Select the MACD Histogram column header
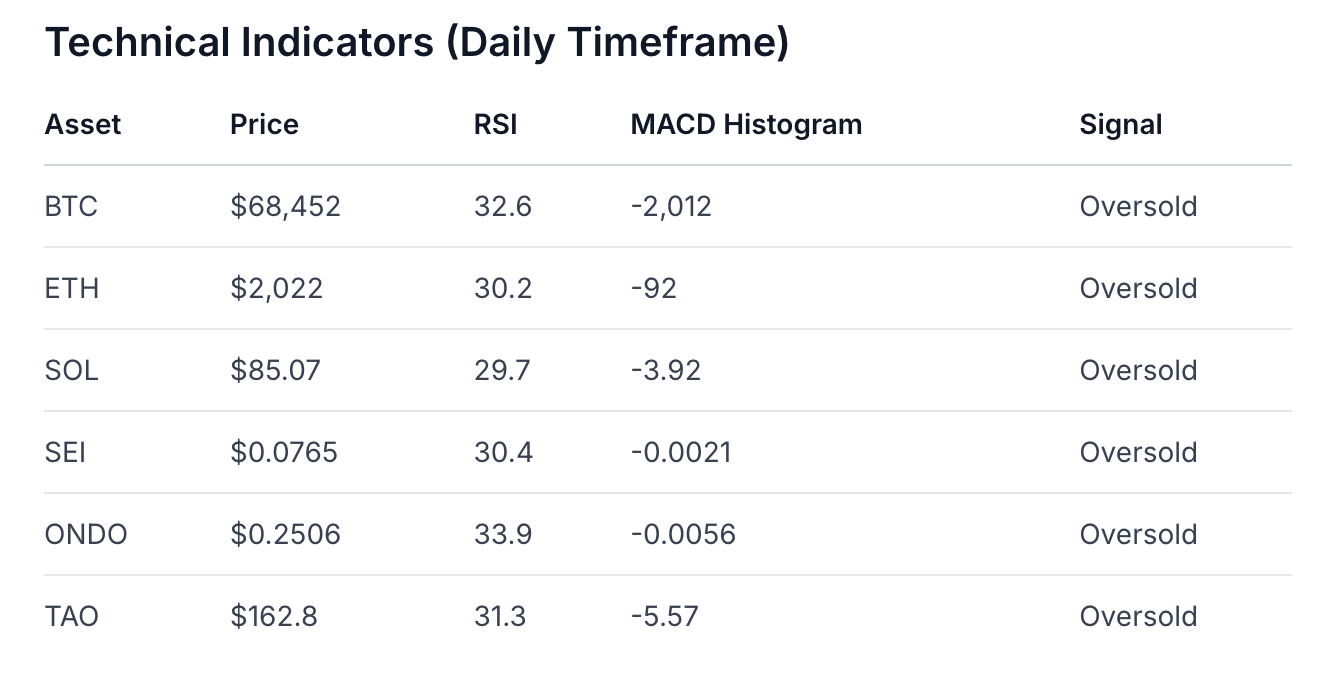 click(746, 125)
